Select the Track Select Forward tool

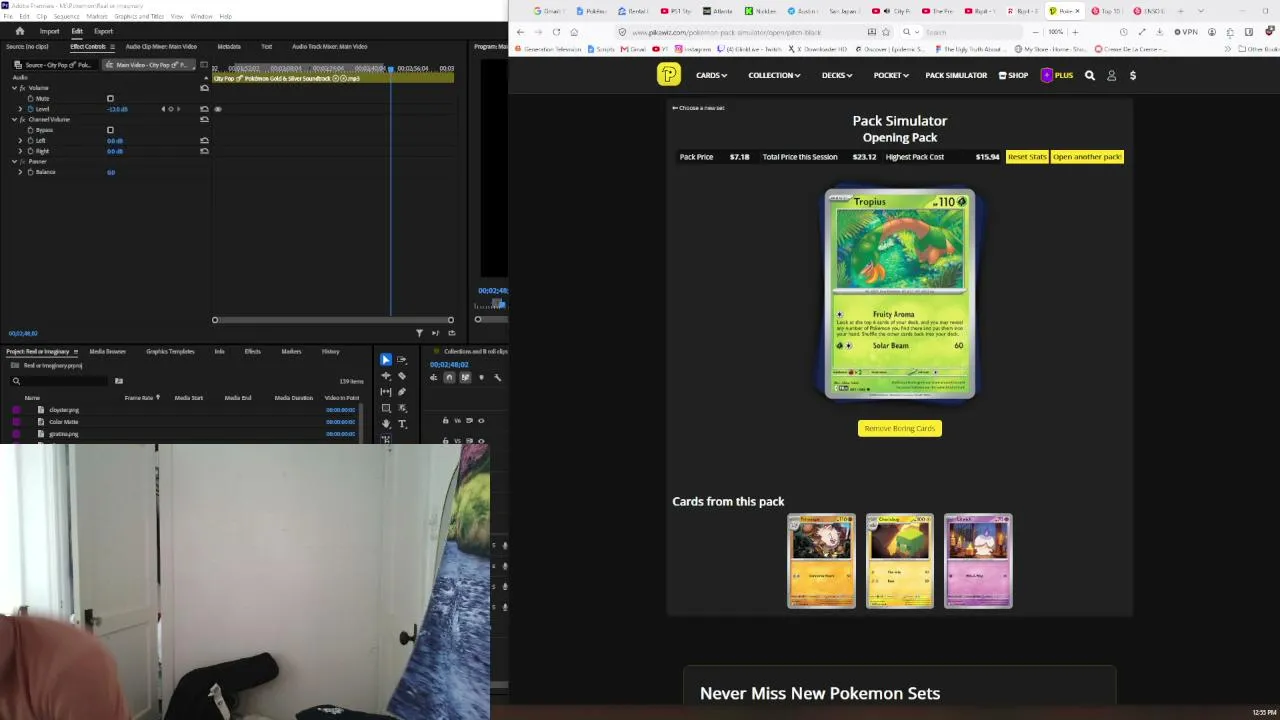click(x=402, y=360)
